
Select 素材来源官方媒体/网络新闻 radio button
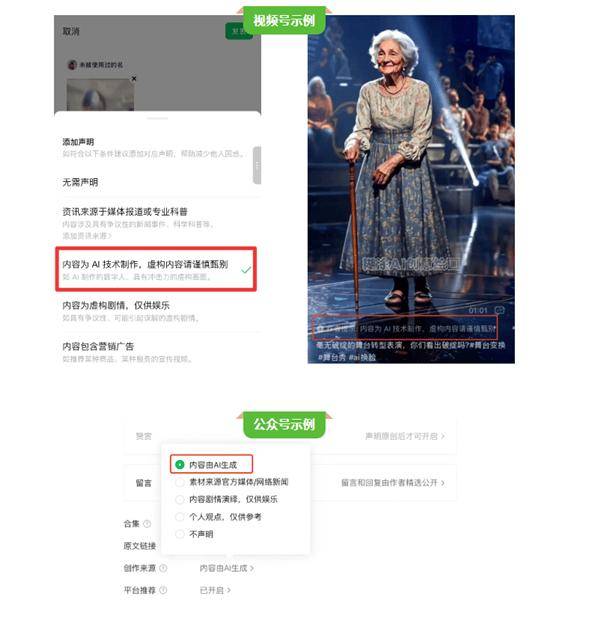tap(180, 482)
